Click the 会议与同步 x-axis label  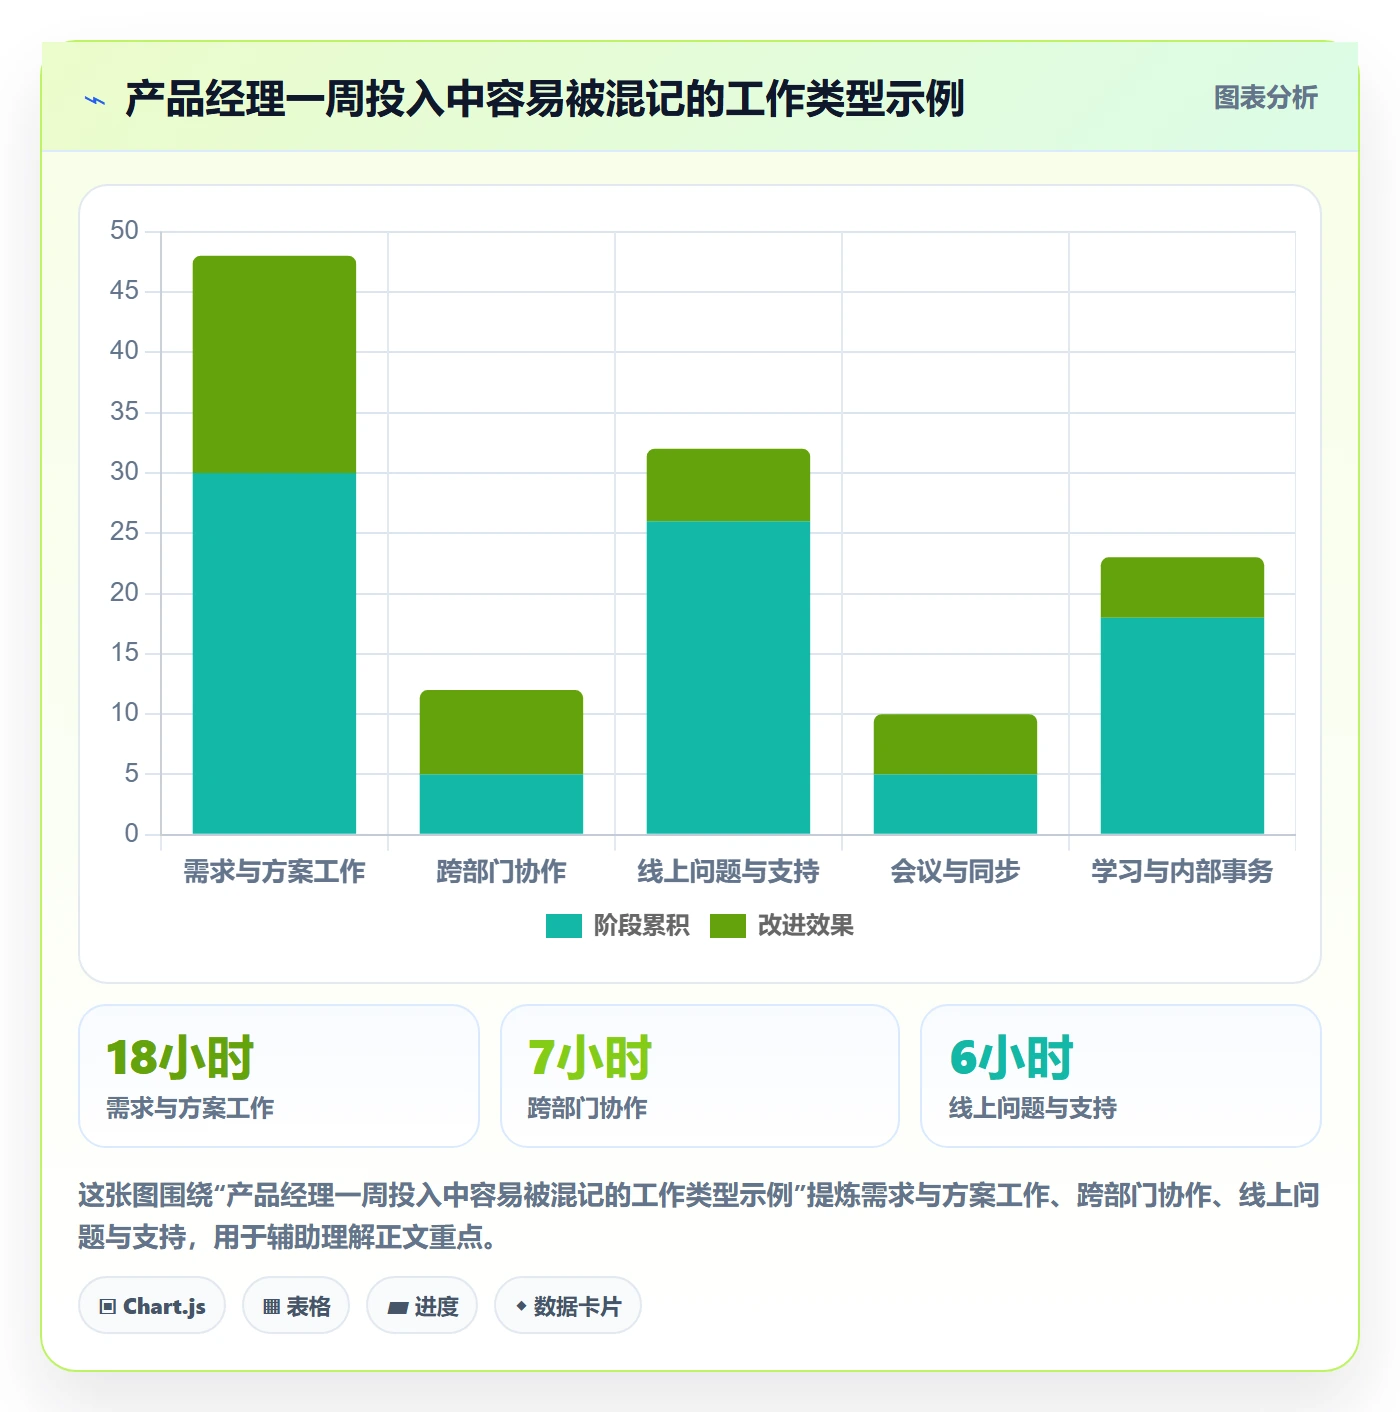[955, 872]
